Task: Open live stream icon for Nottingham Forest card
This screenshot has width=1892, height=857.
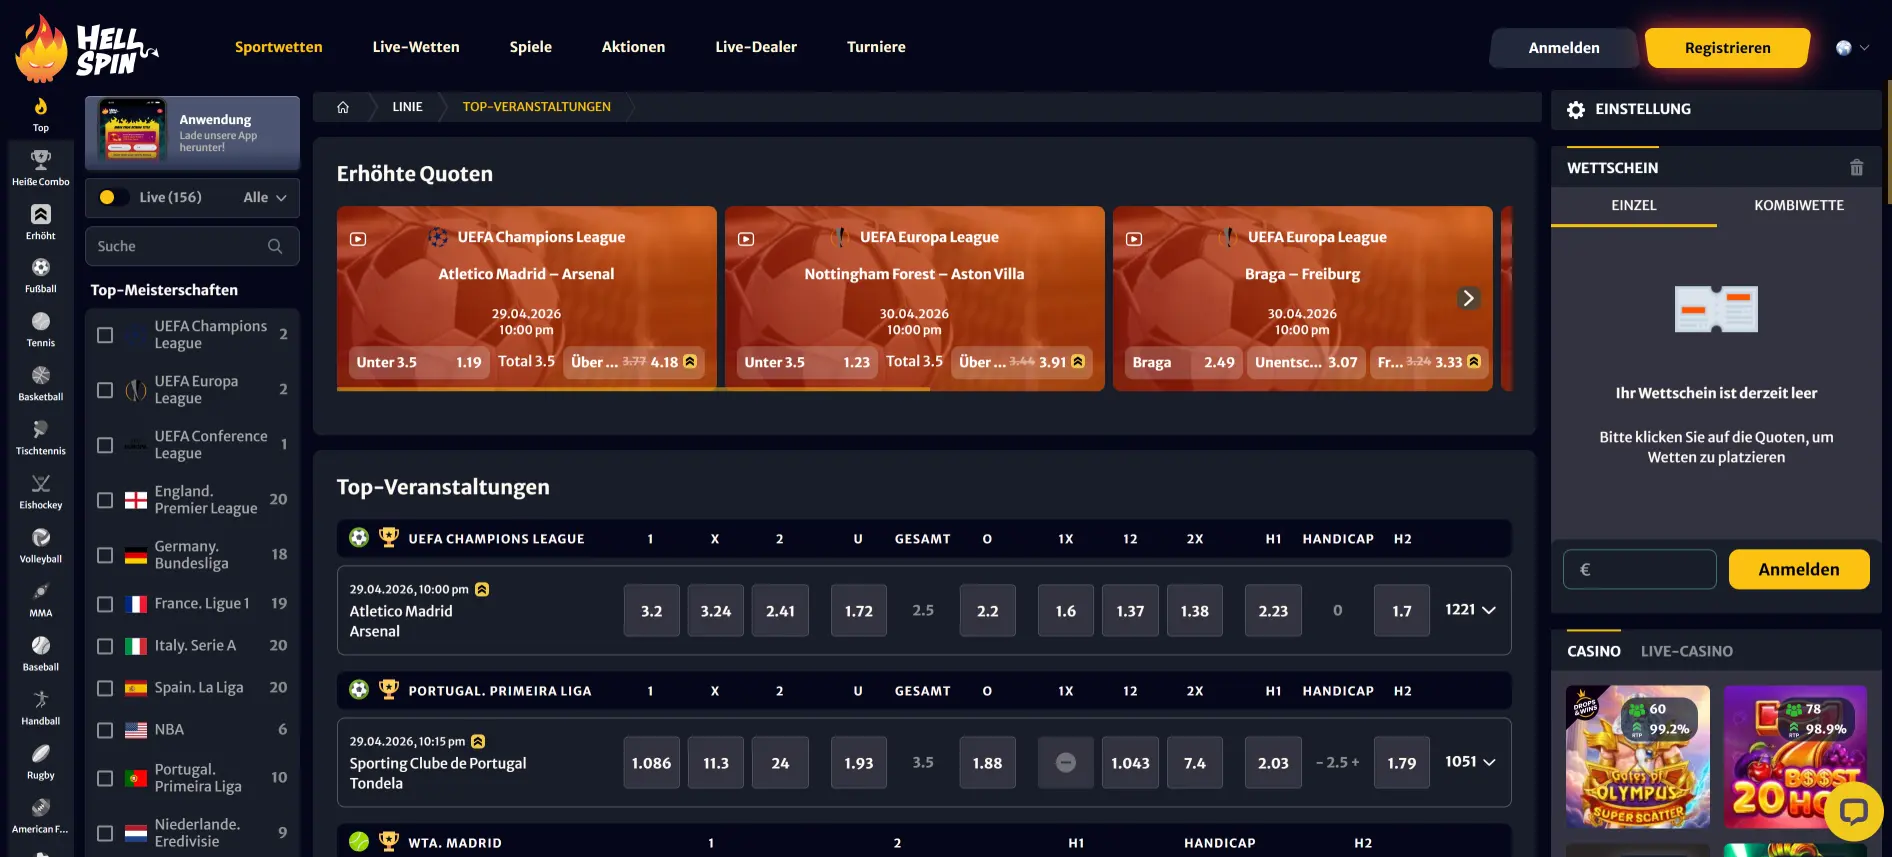Action: pyautogui.click(x=746, y=239)
